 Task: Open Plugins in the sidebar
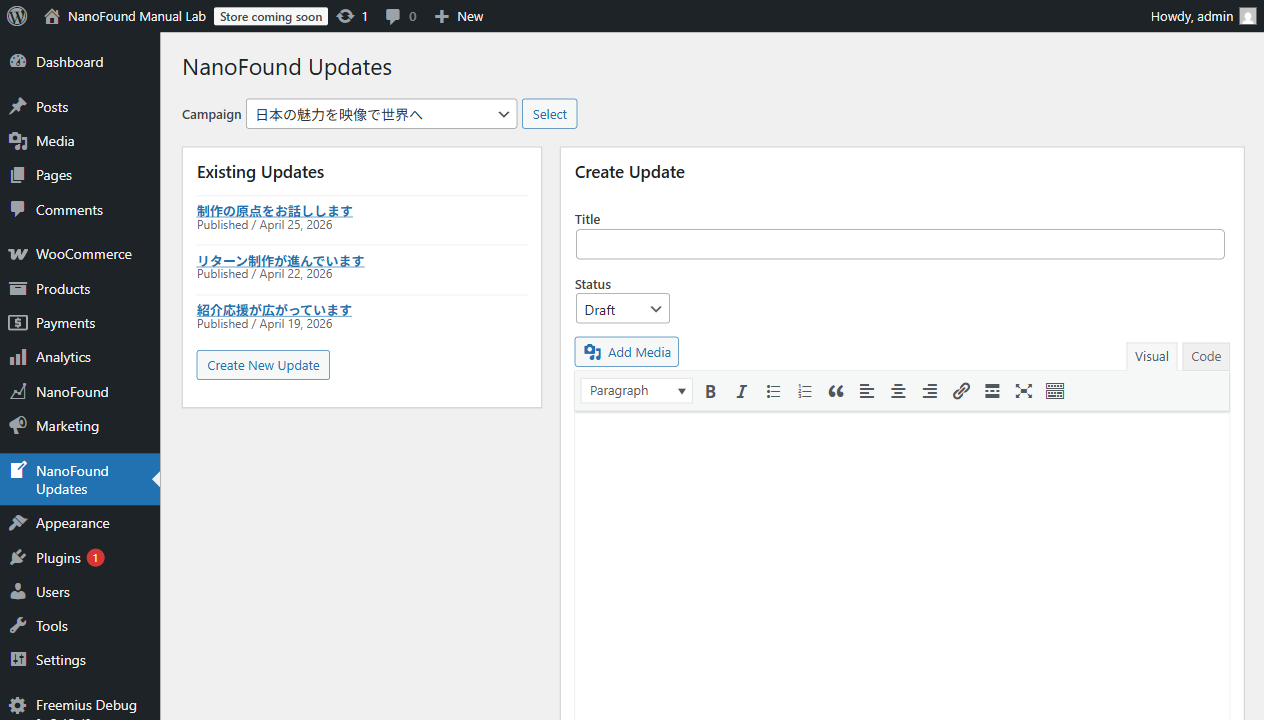pyautogui.click(x=80, y=558)
